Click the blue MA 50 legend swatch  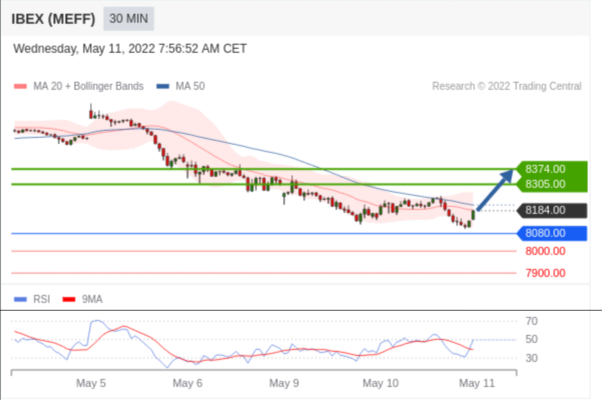[x=163, y=86]
